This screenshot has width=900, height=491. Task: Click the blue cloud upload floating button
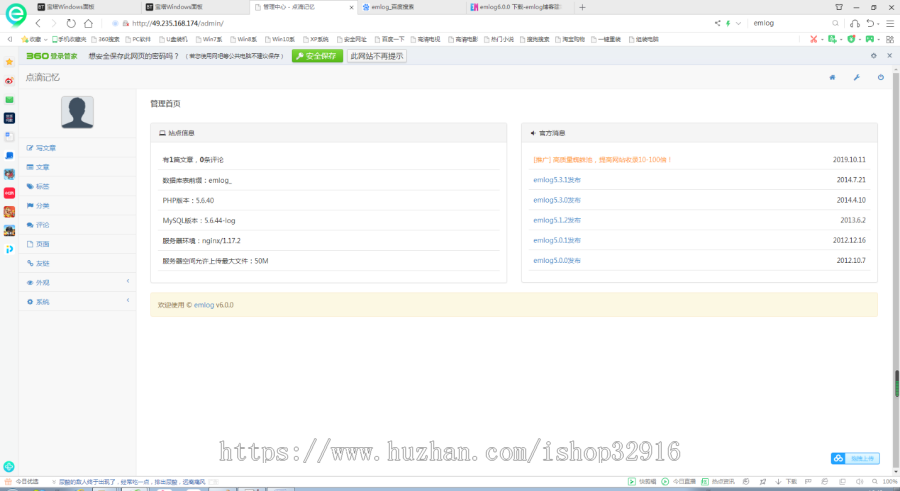(855, 458)
